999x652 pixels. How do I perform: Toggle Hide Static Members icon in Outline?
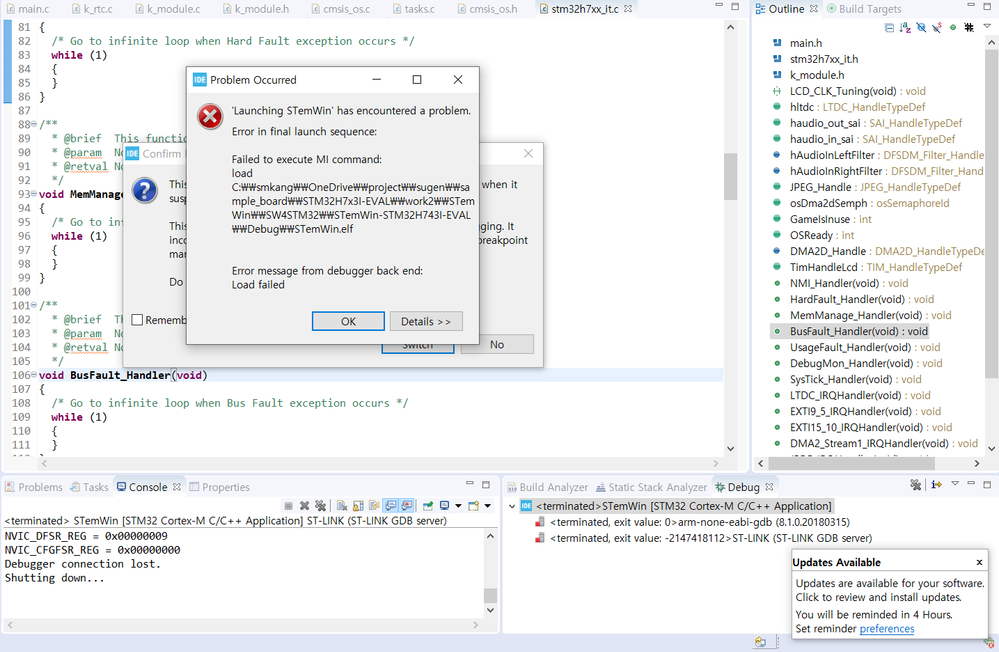(x=937, y=27)
